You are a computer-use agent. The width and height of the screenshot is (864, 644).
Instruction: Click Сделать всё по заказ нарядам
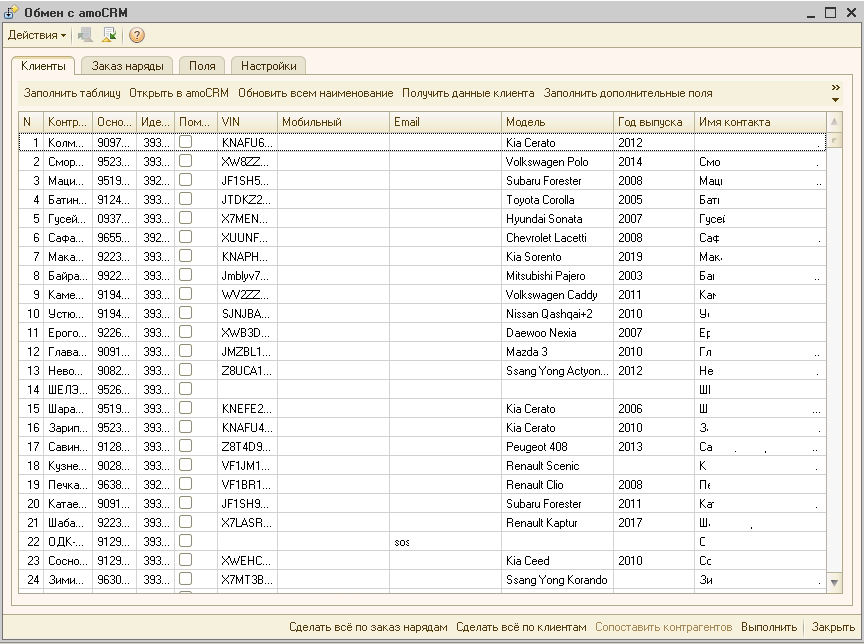pos(368,627)
